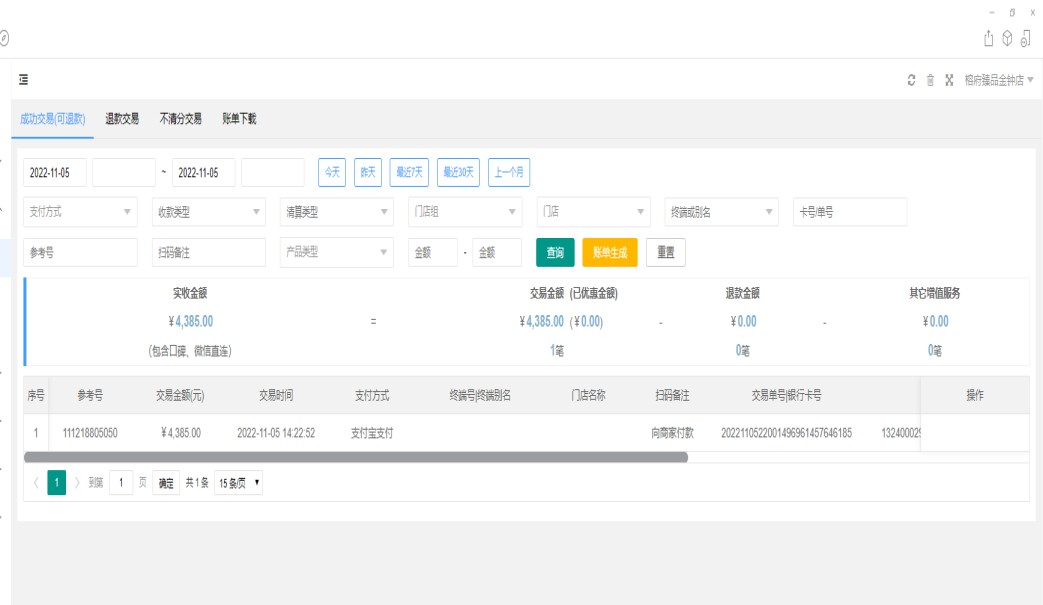The height and width of the screenshot is (605, 1043).
Task: Collapse the sidebar with the menu icon
Action: point(23,79)
